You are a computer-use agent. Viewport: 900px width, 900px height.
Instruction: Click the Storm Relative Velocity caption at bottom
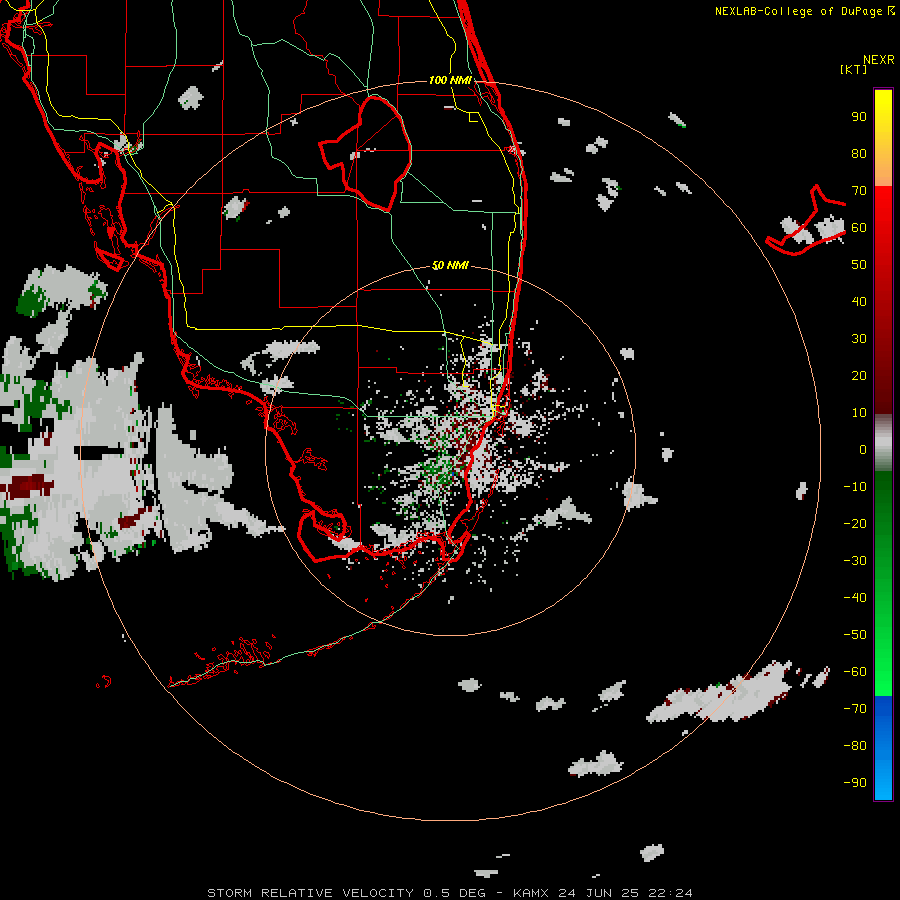click(x=449, y=893)
